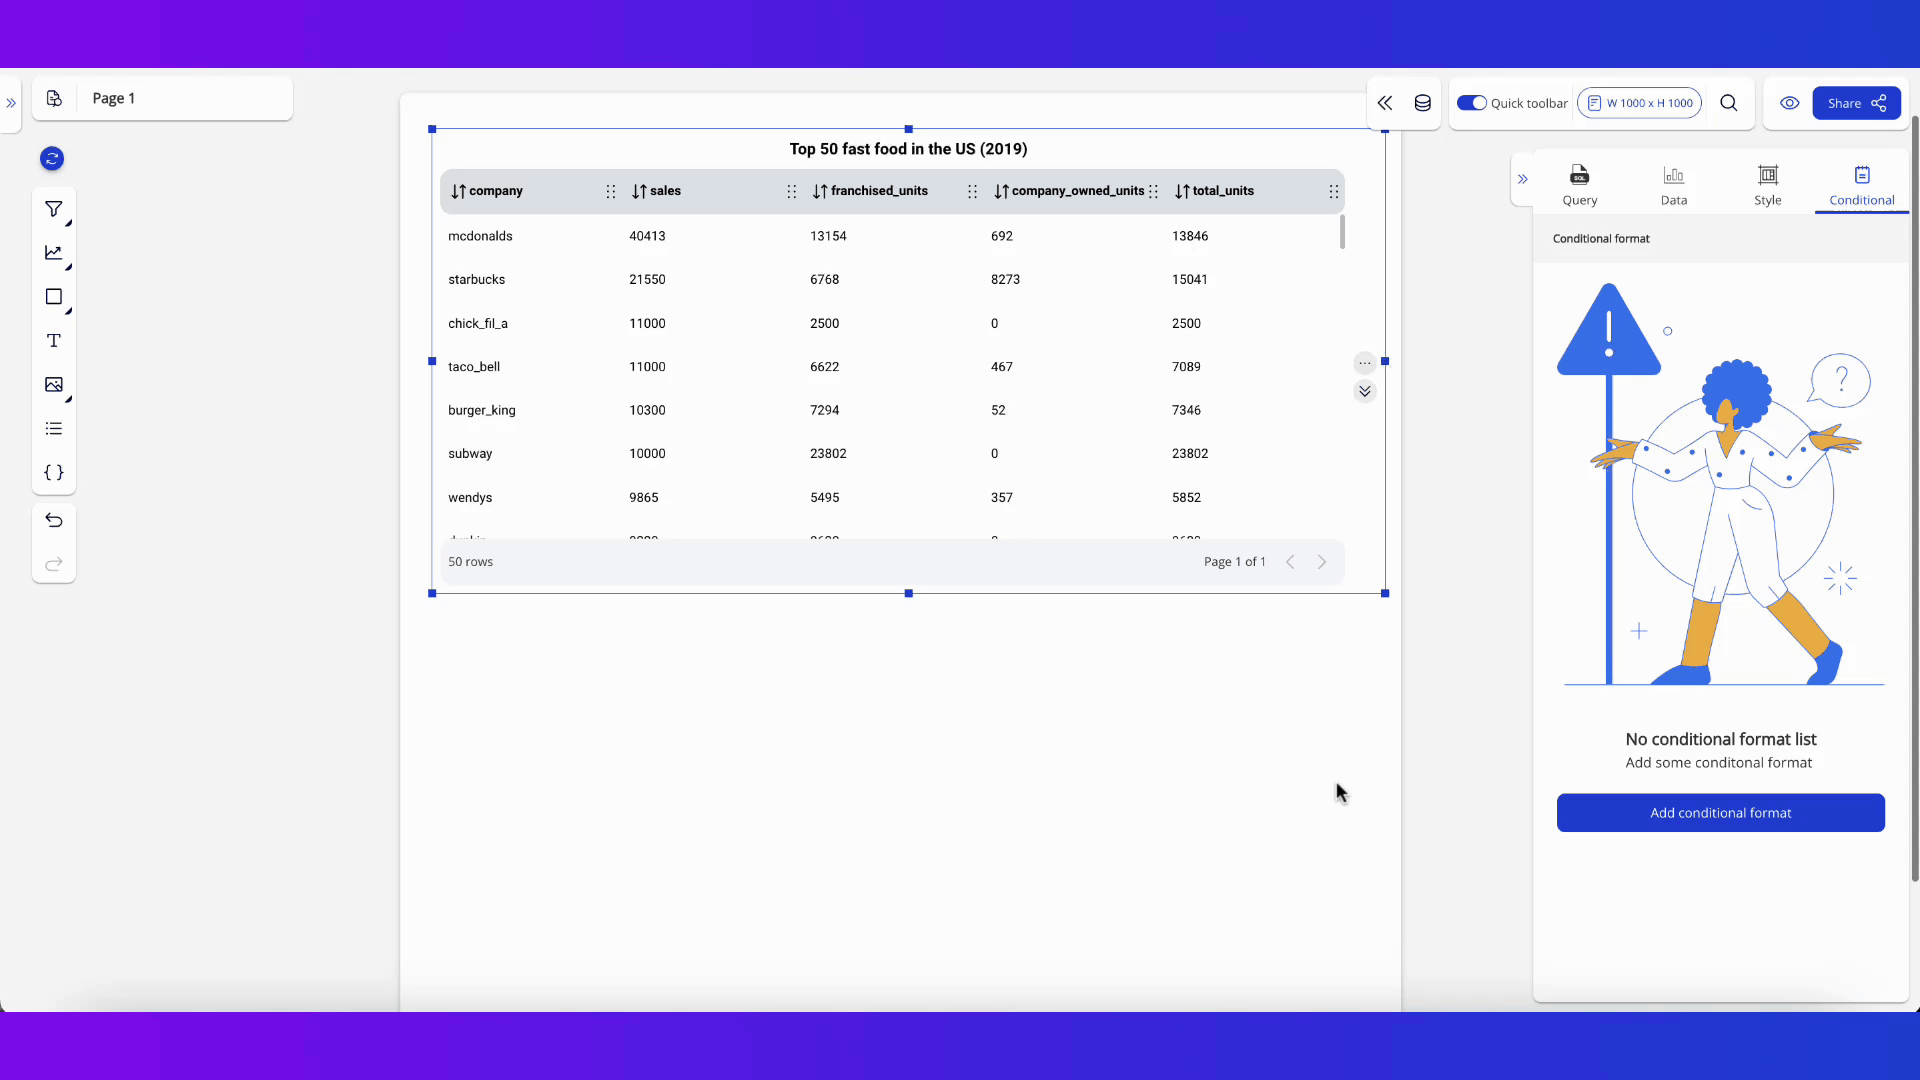
Task: Click the Share button
Action: (x=1856, y=103)
